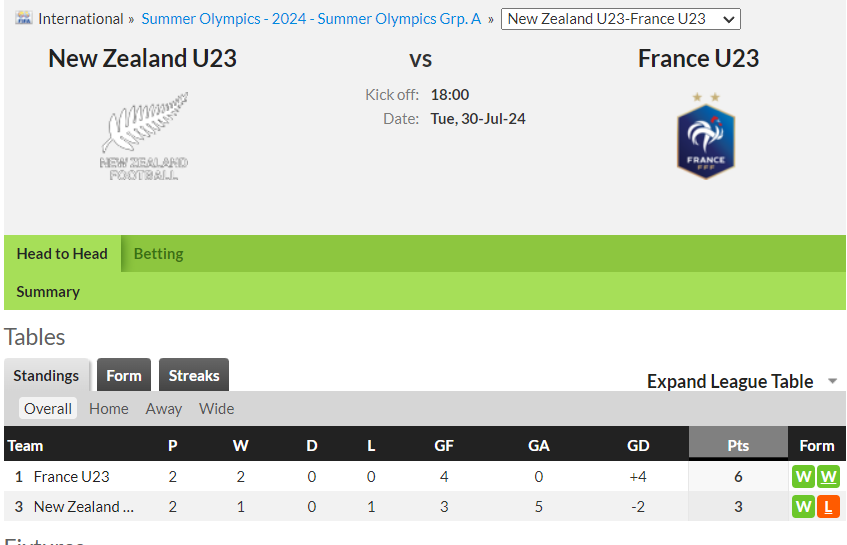Click the New Zealand Football fern logo

click(144, 136)
